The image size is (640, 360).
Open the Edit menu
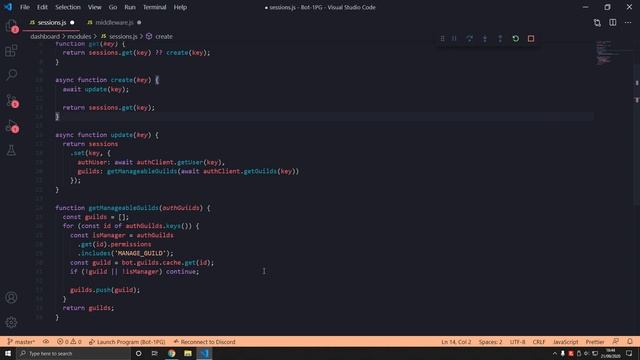pyautogui.click(x=42, y=7)
